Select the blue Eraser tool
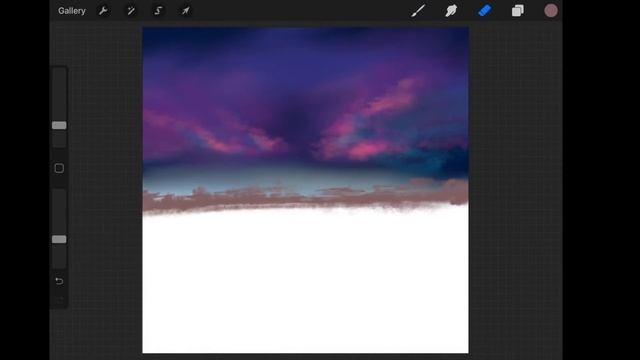The width and height of the screenshot is (640, 360). click(x=484, y=11)
